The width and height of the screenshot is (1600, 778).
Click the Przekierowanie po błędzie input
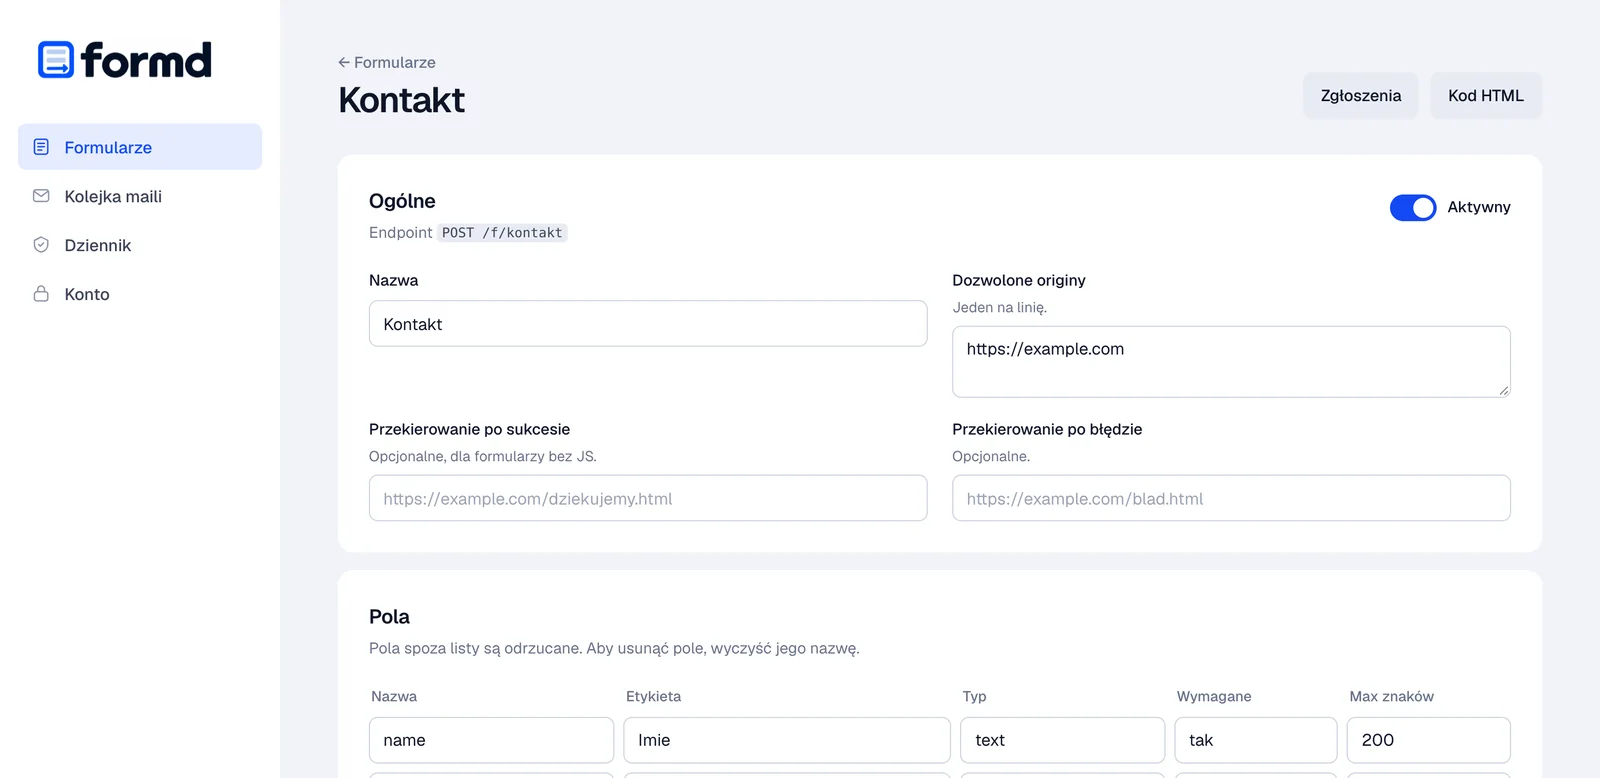[x=1231, y=498]
